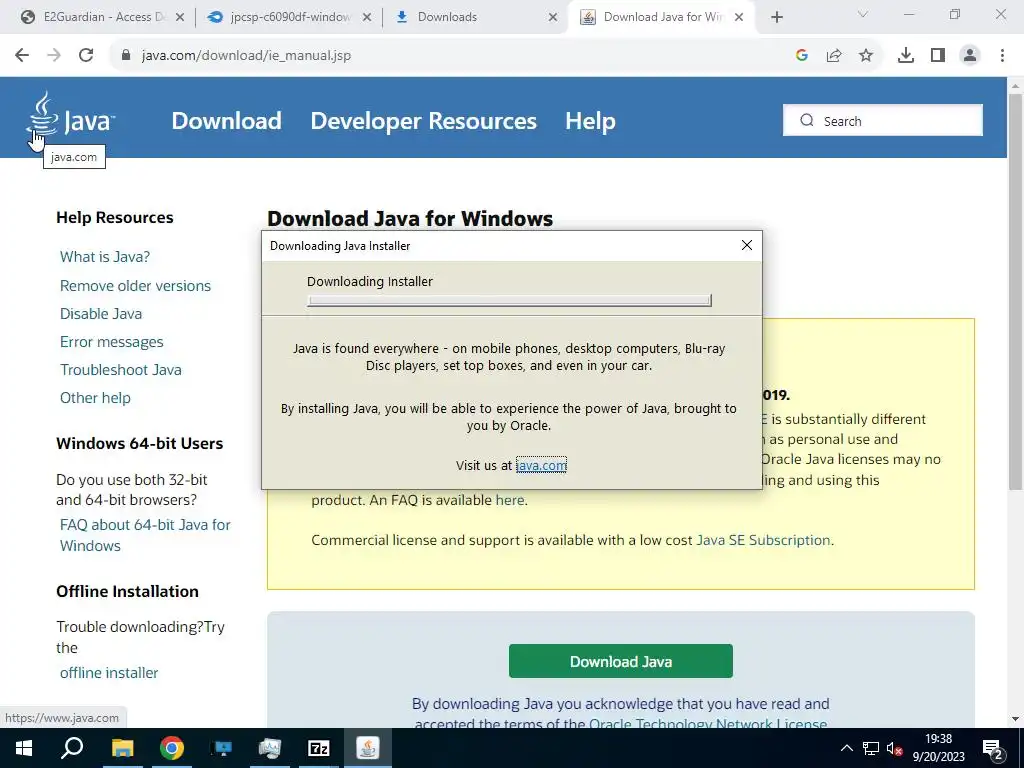The height and width of the screenshot is (768, 1024).
Task: Open the taskbar clock and date
Action: point(938,748)
